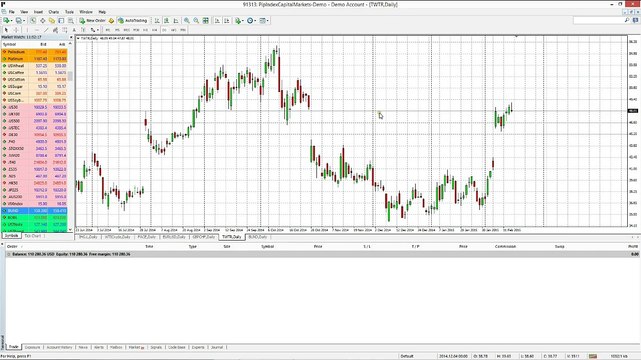Image resolution: width=641 pixels, height=360 pixels.
Task: Switch to Tick Chart tab
Action: [32, 236]
